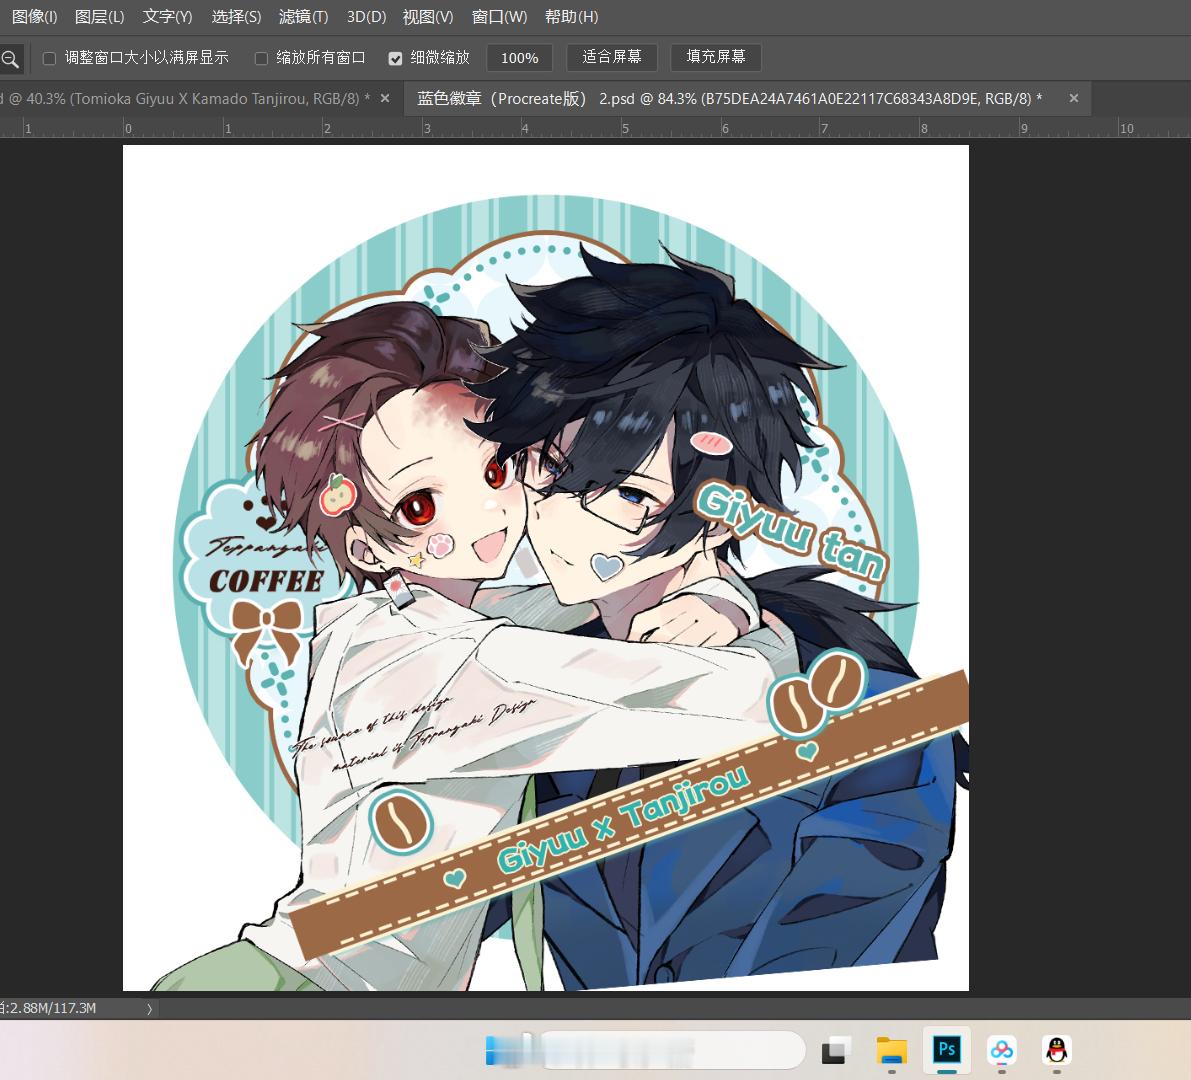Enable 缩放所有窗口 checkbox
This screenshot has height=1080, width=1191.
pyautogui.click(x=261, y=58)
